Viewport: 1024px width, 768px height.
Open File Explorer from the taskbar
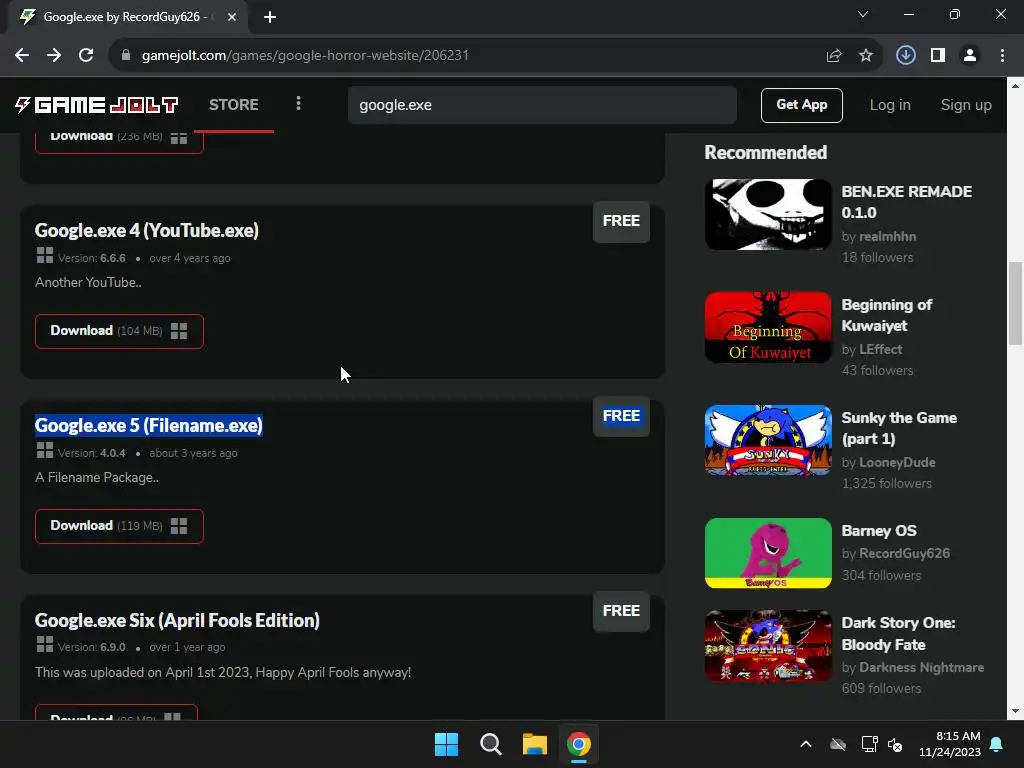click(x=534, y=744)
